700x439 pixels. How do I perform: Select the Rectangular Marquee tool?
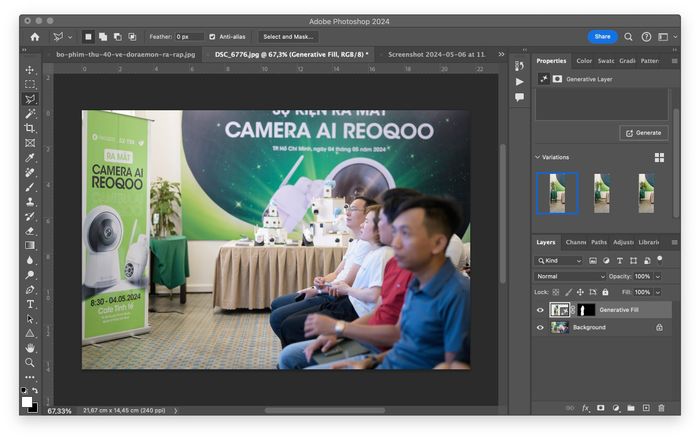click(30, 84)
